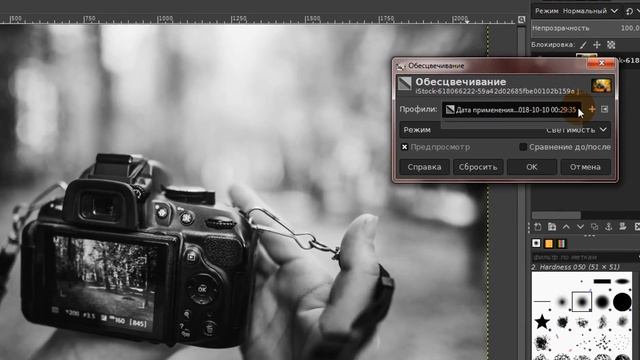640x360 pixels.
Task: Lower the layer with down arrow icon
Action: click(x=580, y=227)
